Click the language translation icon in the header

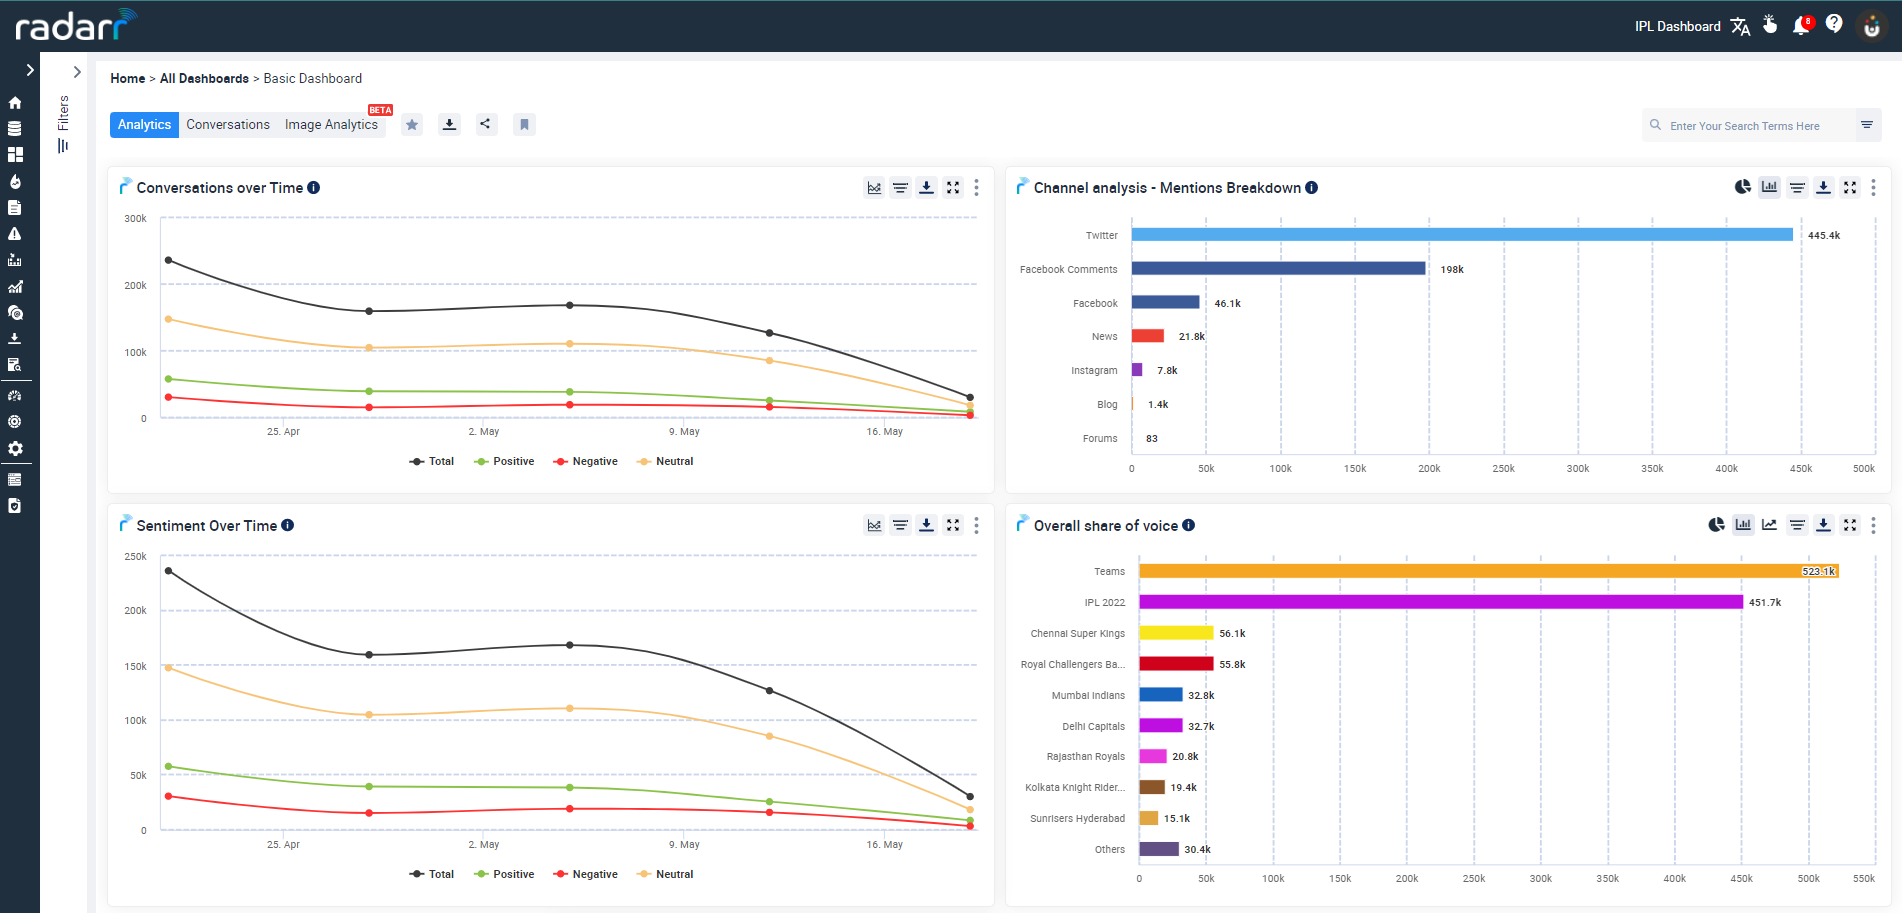(1740, 26)
